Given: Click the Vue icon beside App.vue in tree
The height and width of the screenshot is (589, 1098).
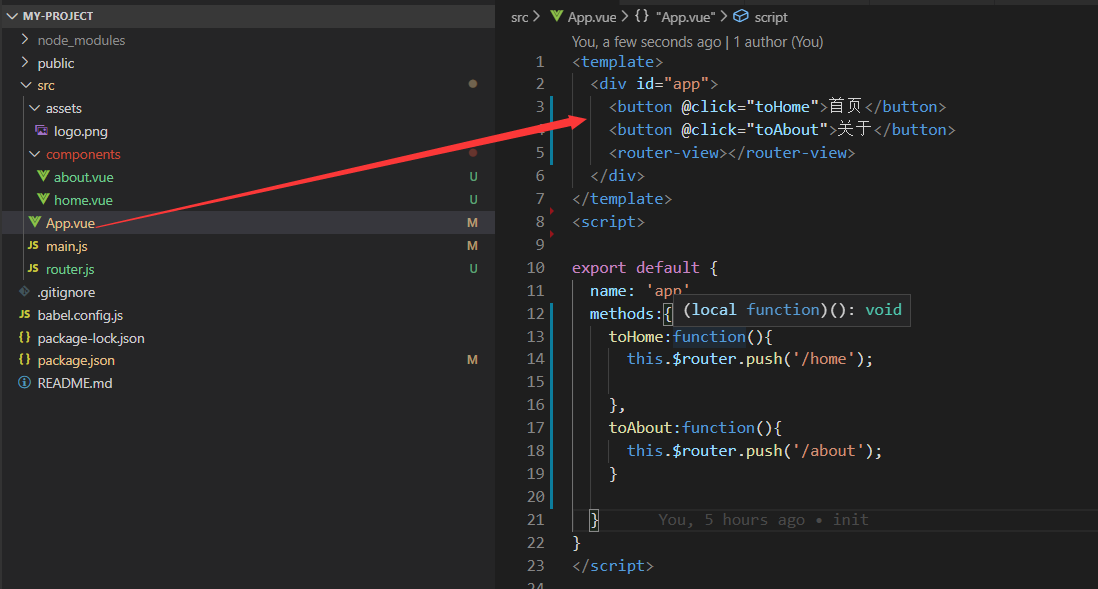Looking at the screenshot, I should coord(35,222).
